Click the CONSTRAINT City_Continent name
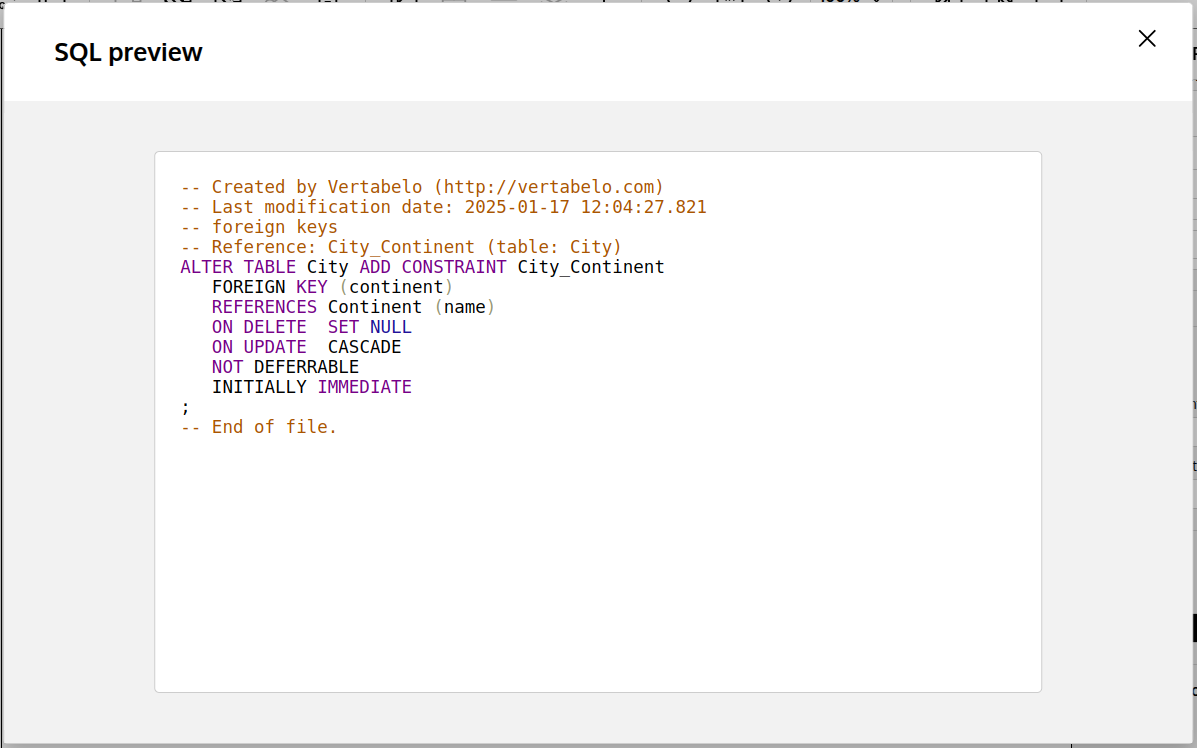Image resolution: width=1197 pixels, height=748 pixels. click(590, 267)
